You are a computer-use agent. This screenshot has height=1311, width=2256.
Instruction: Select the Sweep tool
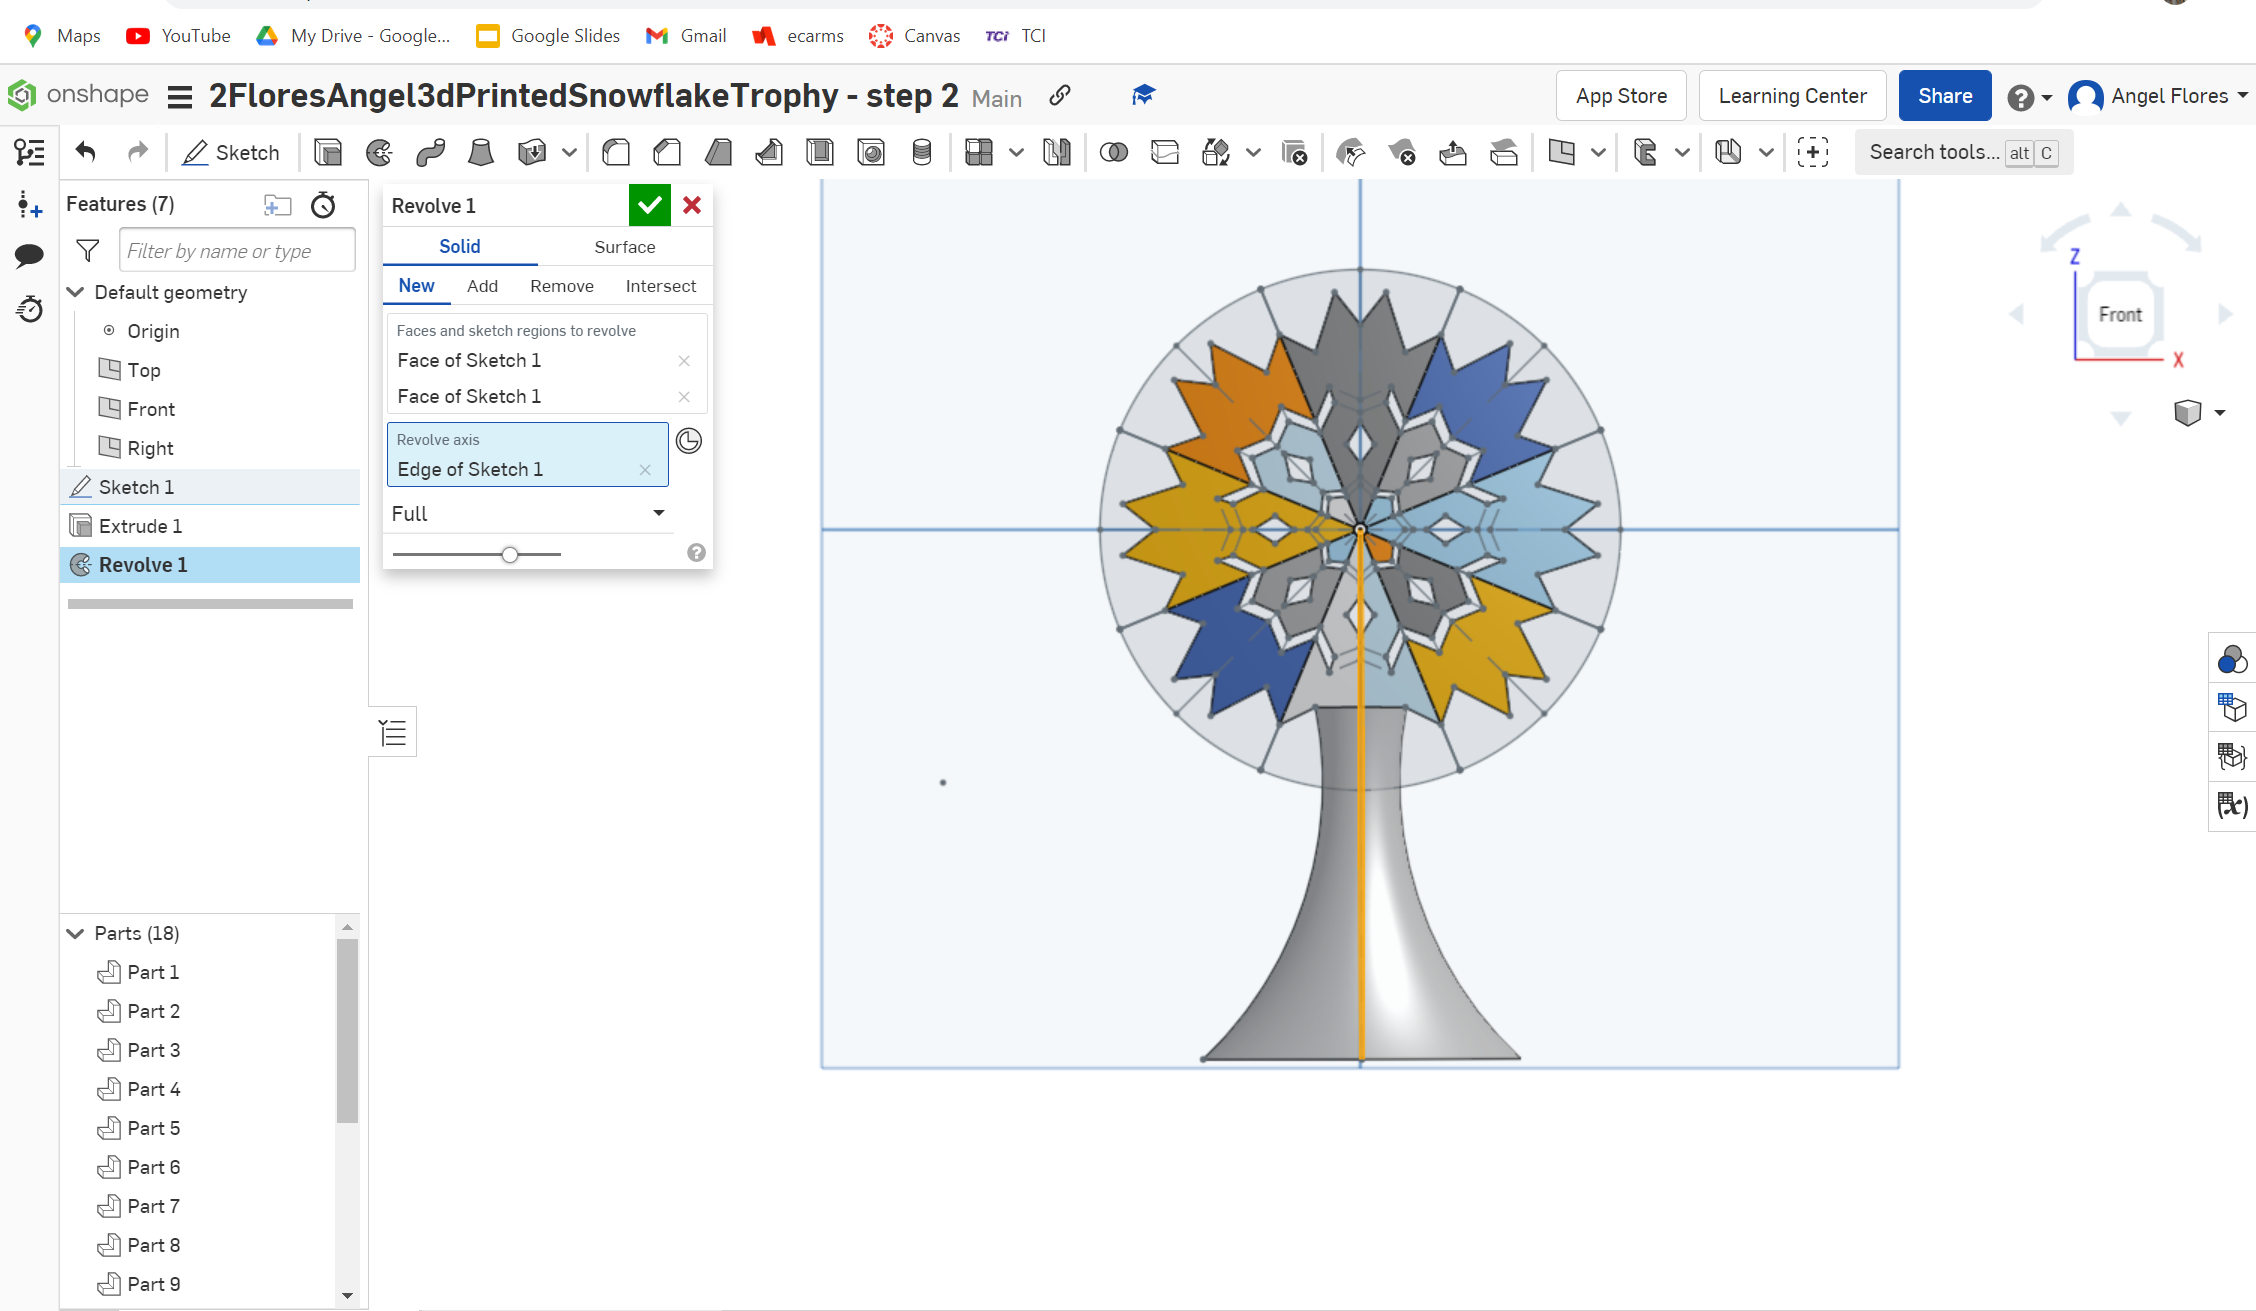click(x=430, y=152)
